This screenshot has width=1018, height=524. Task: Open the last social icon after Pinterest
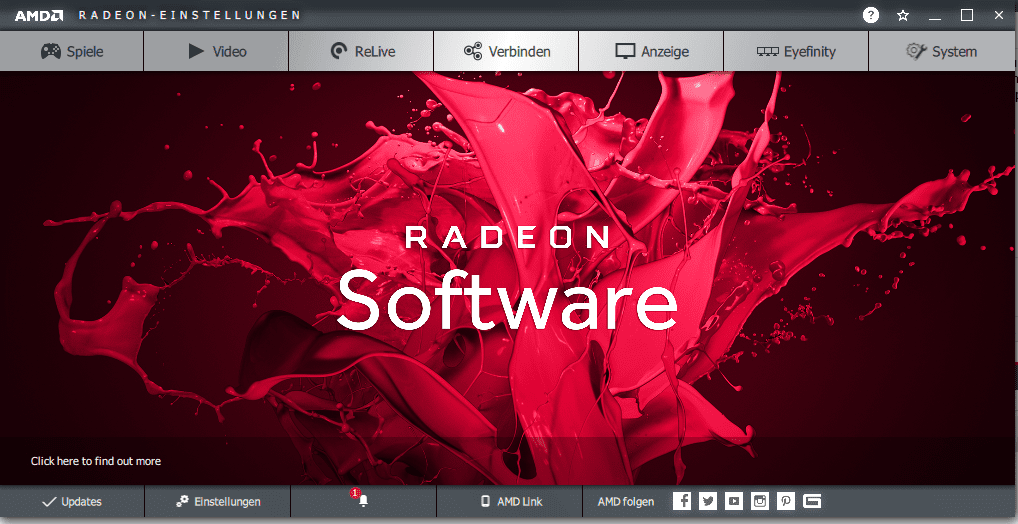tap(812, 501)
